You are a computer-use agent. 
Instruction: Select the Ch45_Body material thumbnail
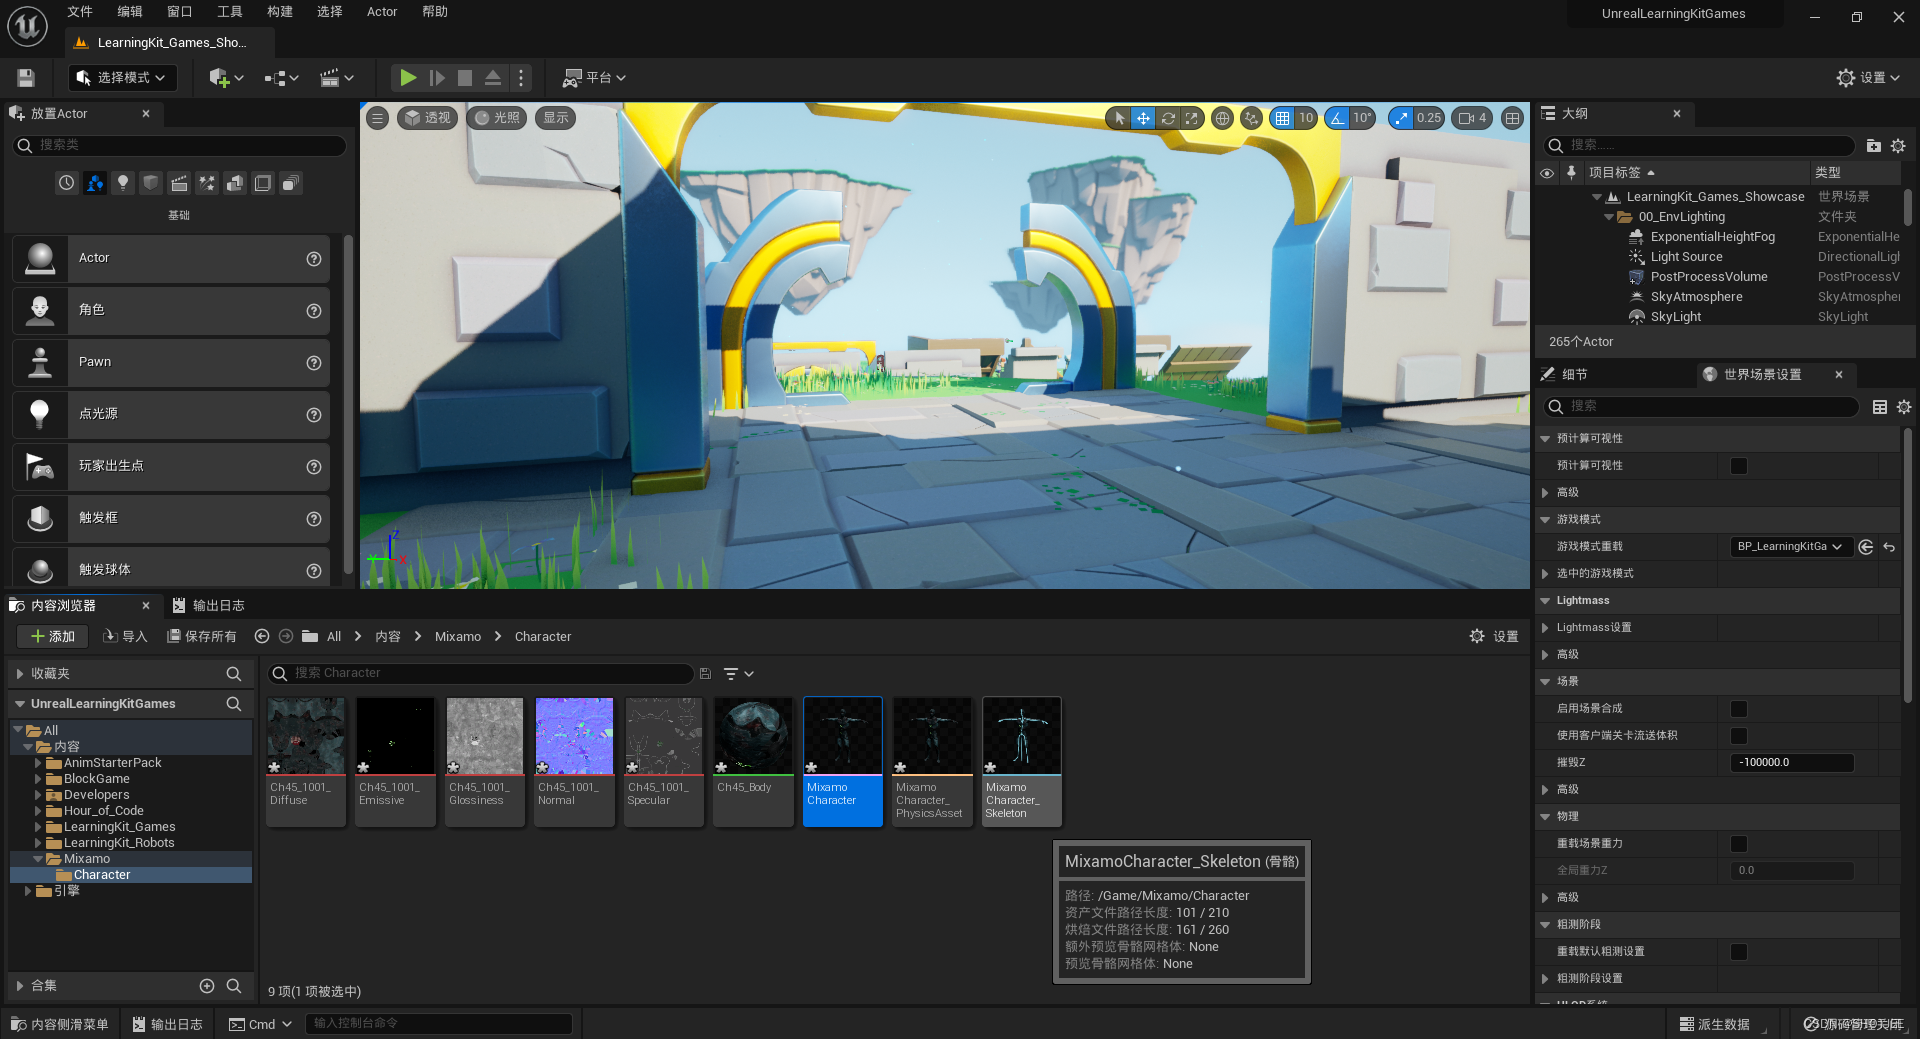(753, 761)
